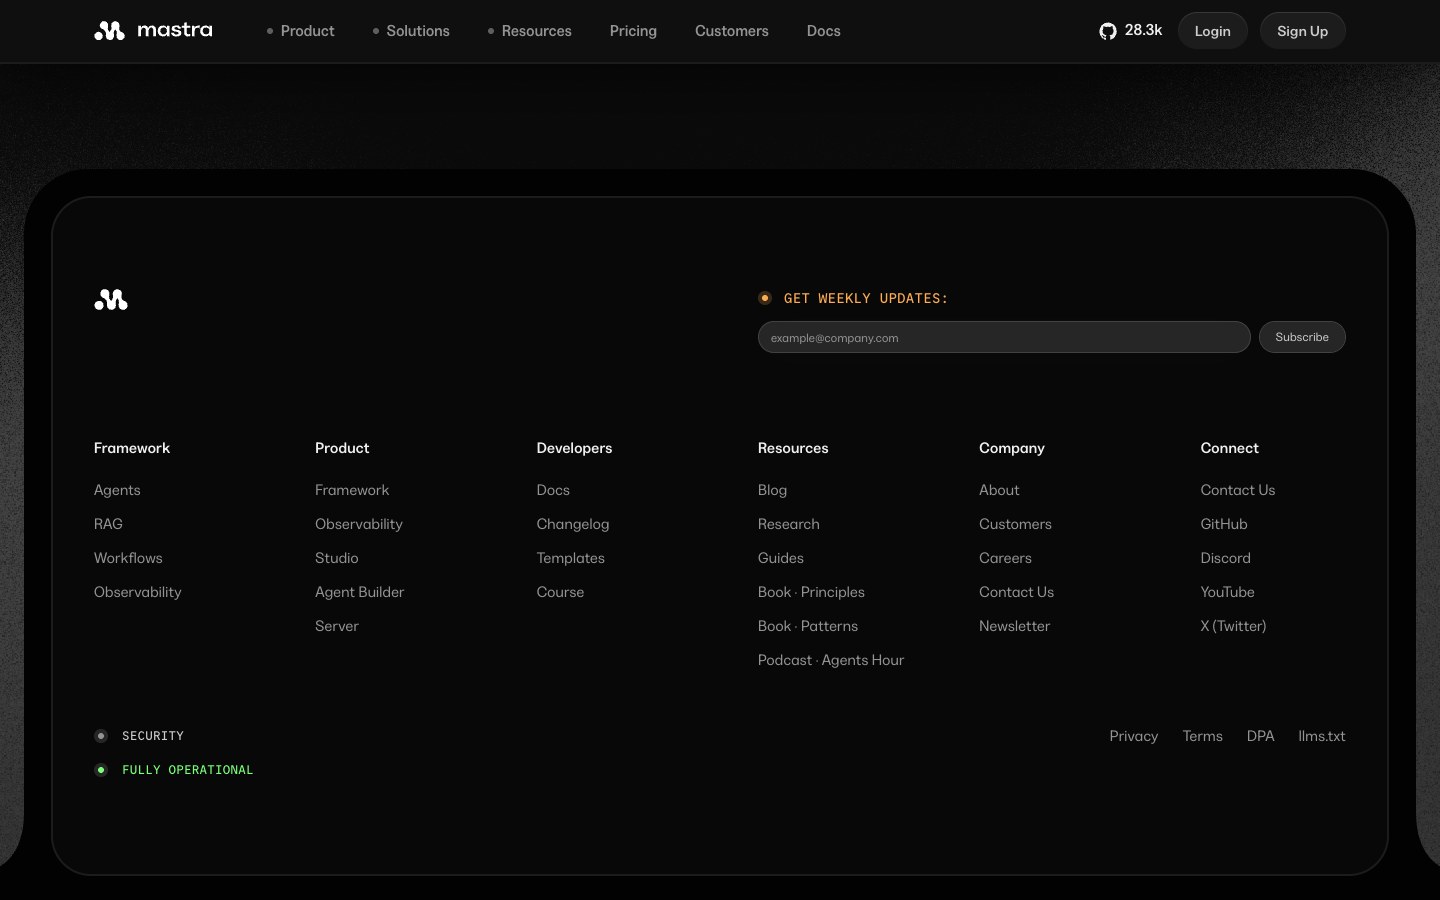Open the Studio footer link

click(x=337, y=558)
